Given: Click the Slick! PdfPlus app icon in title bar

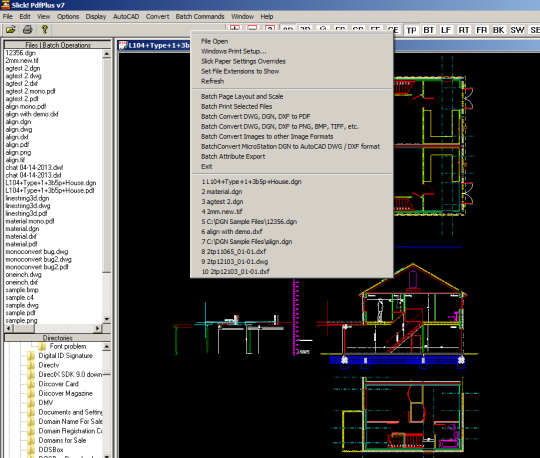Looking at the screenshot, I should point(5,5).
